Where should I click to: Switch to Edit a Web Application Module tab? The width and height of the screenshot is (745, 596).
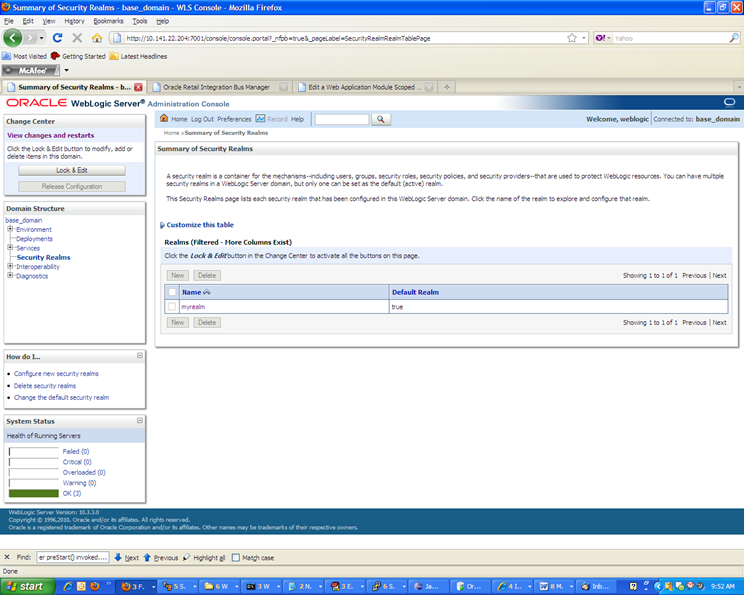(364, 87)
